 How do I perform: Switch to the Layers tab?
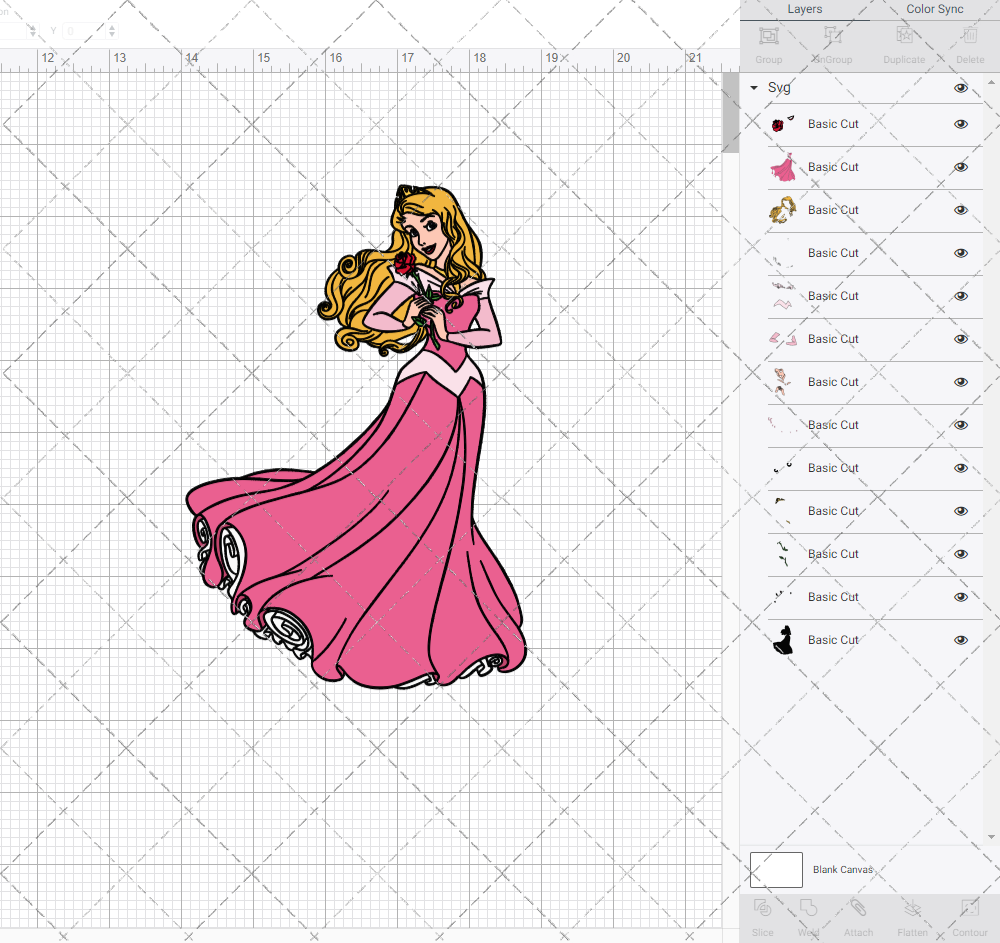pyautogui.click(x=804, y=9)
